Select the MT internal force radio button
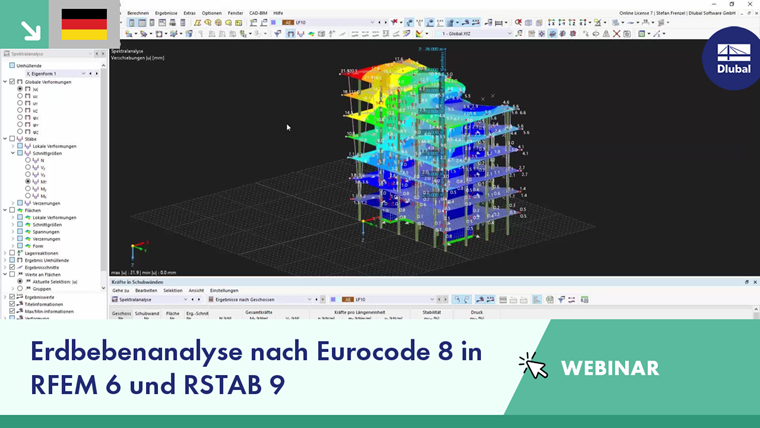Viewport: 760px width, 428px height. click(28, 181)
